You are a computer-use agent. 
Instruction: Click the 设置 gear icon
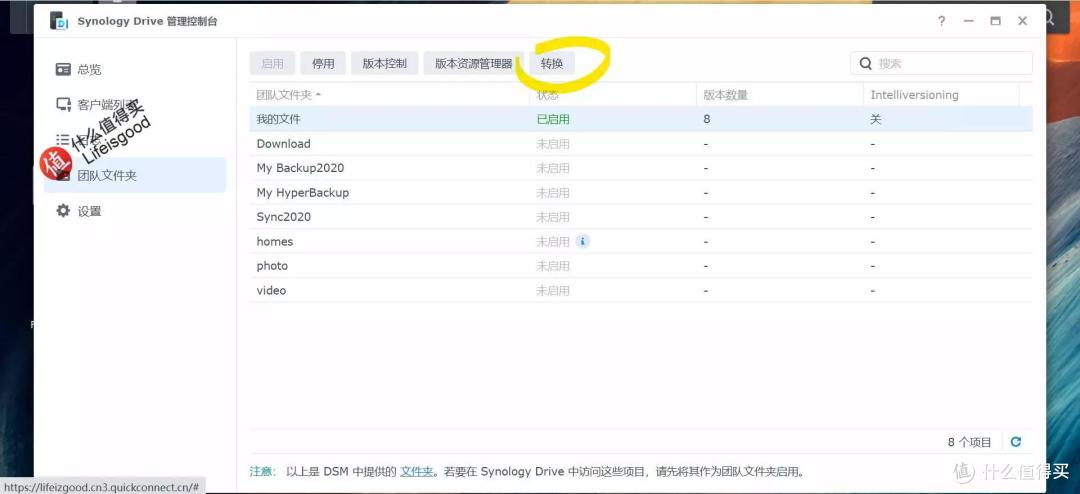pos(63,211)
